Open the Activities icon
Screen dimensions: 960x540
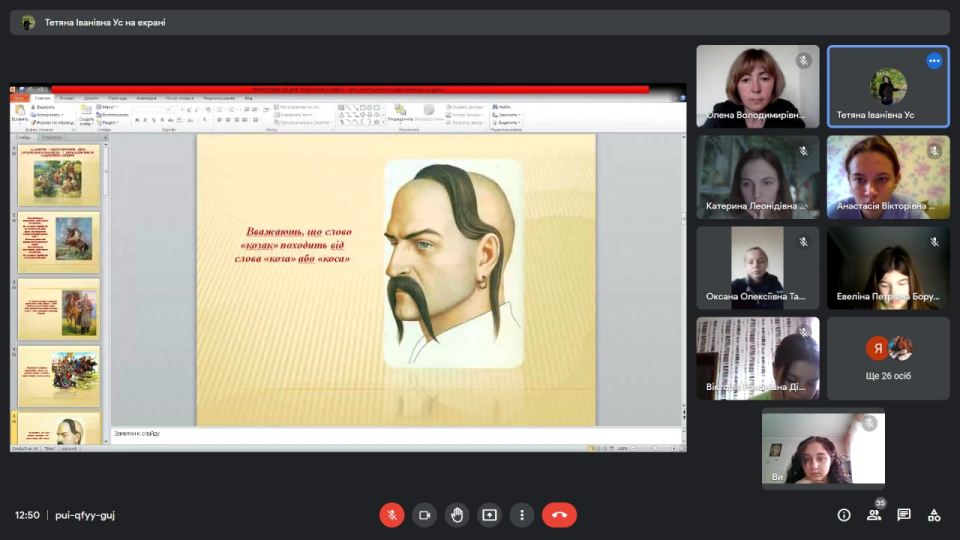934,515
